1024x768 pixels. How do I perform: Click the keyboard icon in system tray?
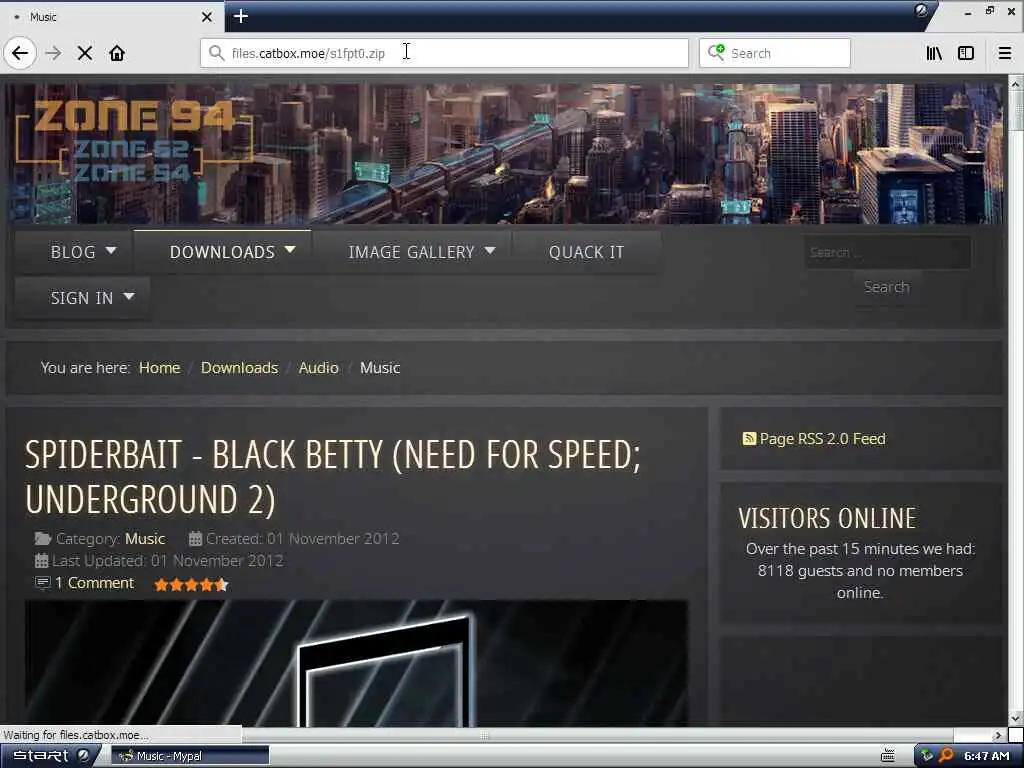click(x=888, y=756)
